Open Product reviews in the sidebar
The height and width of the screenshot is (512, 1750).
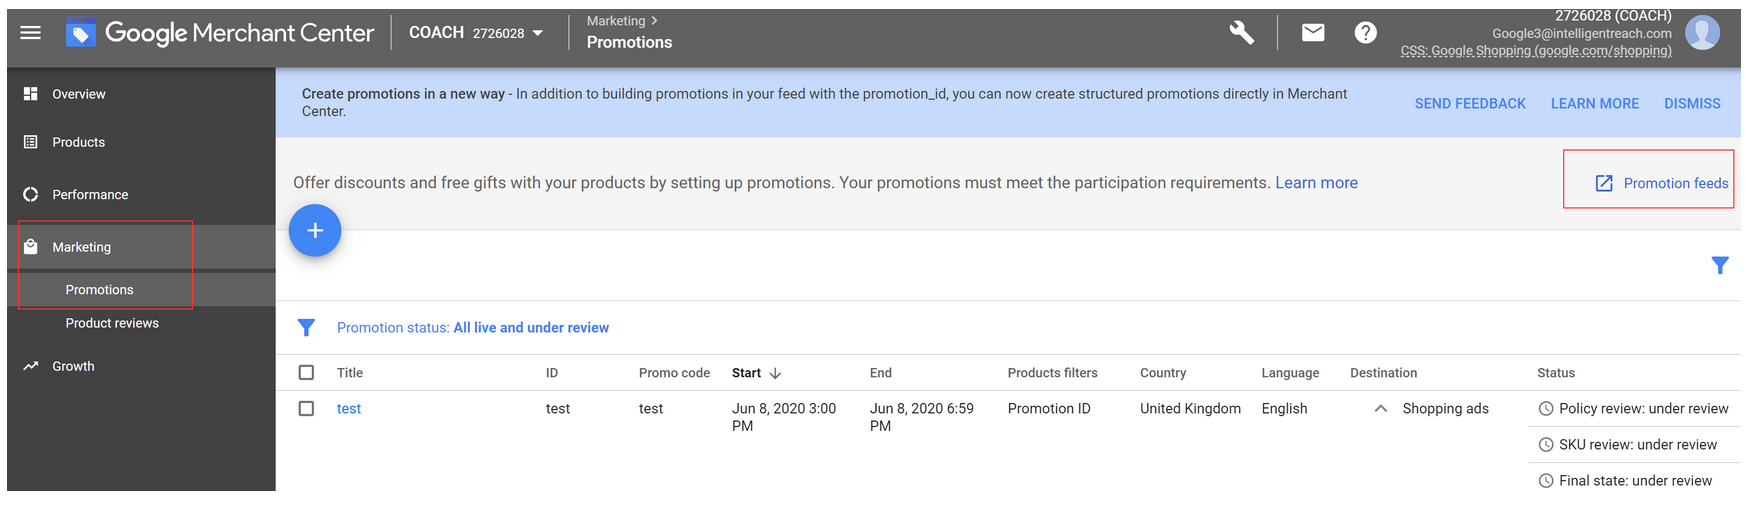click(112, 323)
